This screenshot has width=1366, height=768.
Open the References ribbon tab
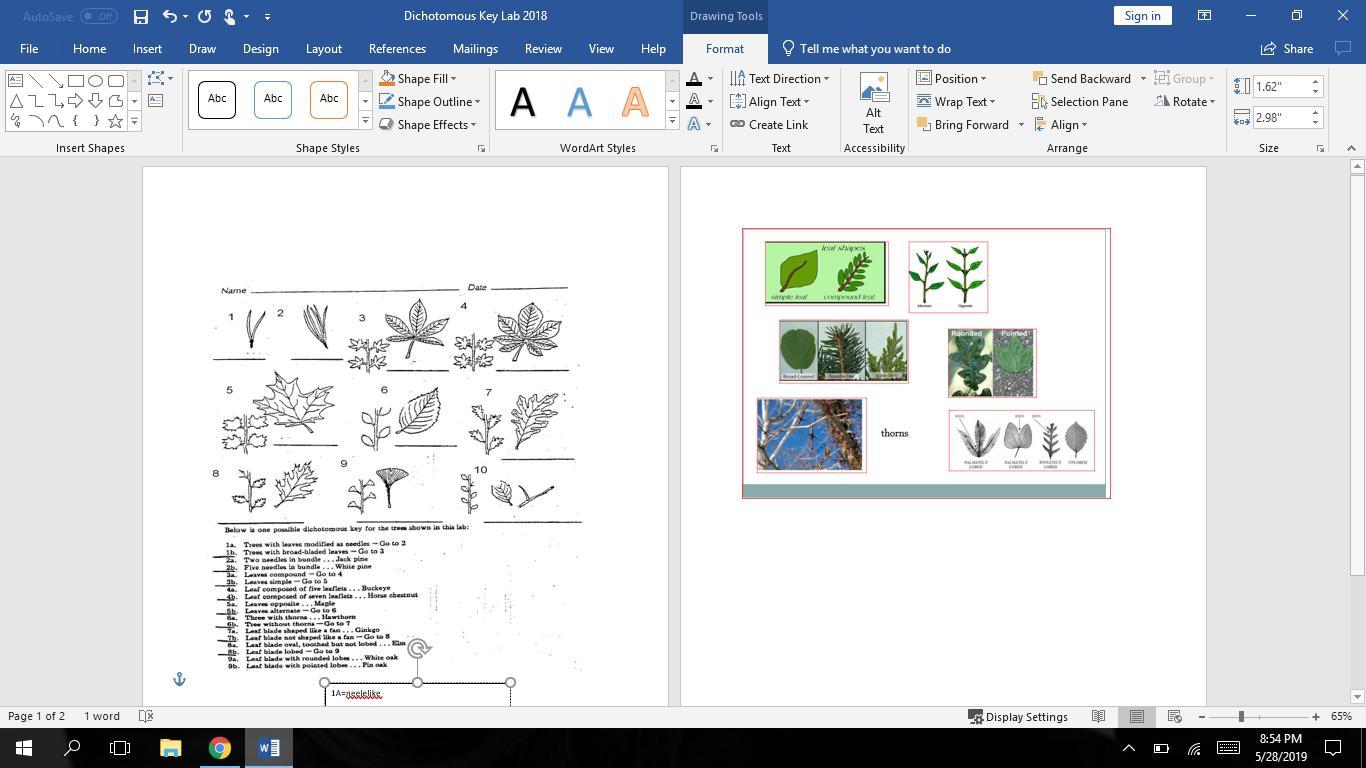(397, 49)
